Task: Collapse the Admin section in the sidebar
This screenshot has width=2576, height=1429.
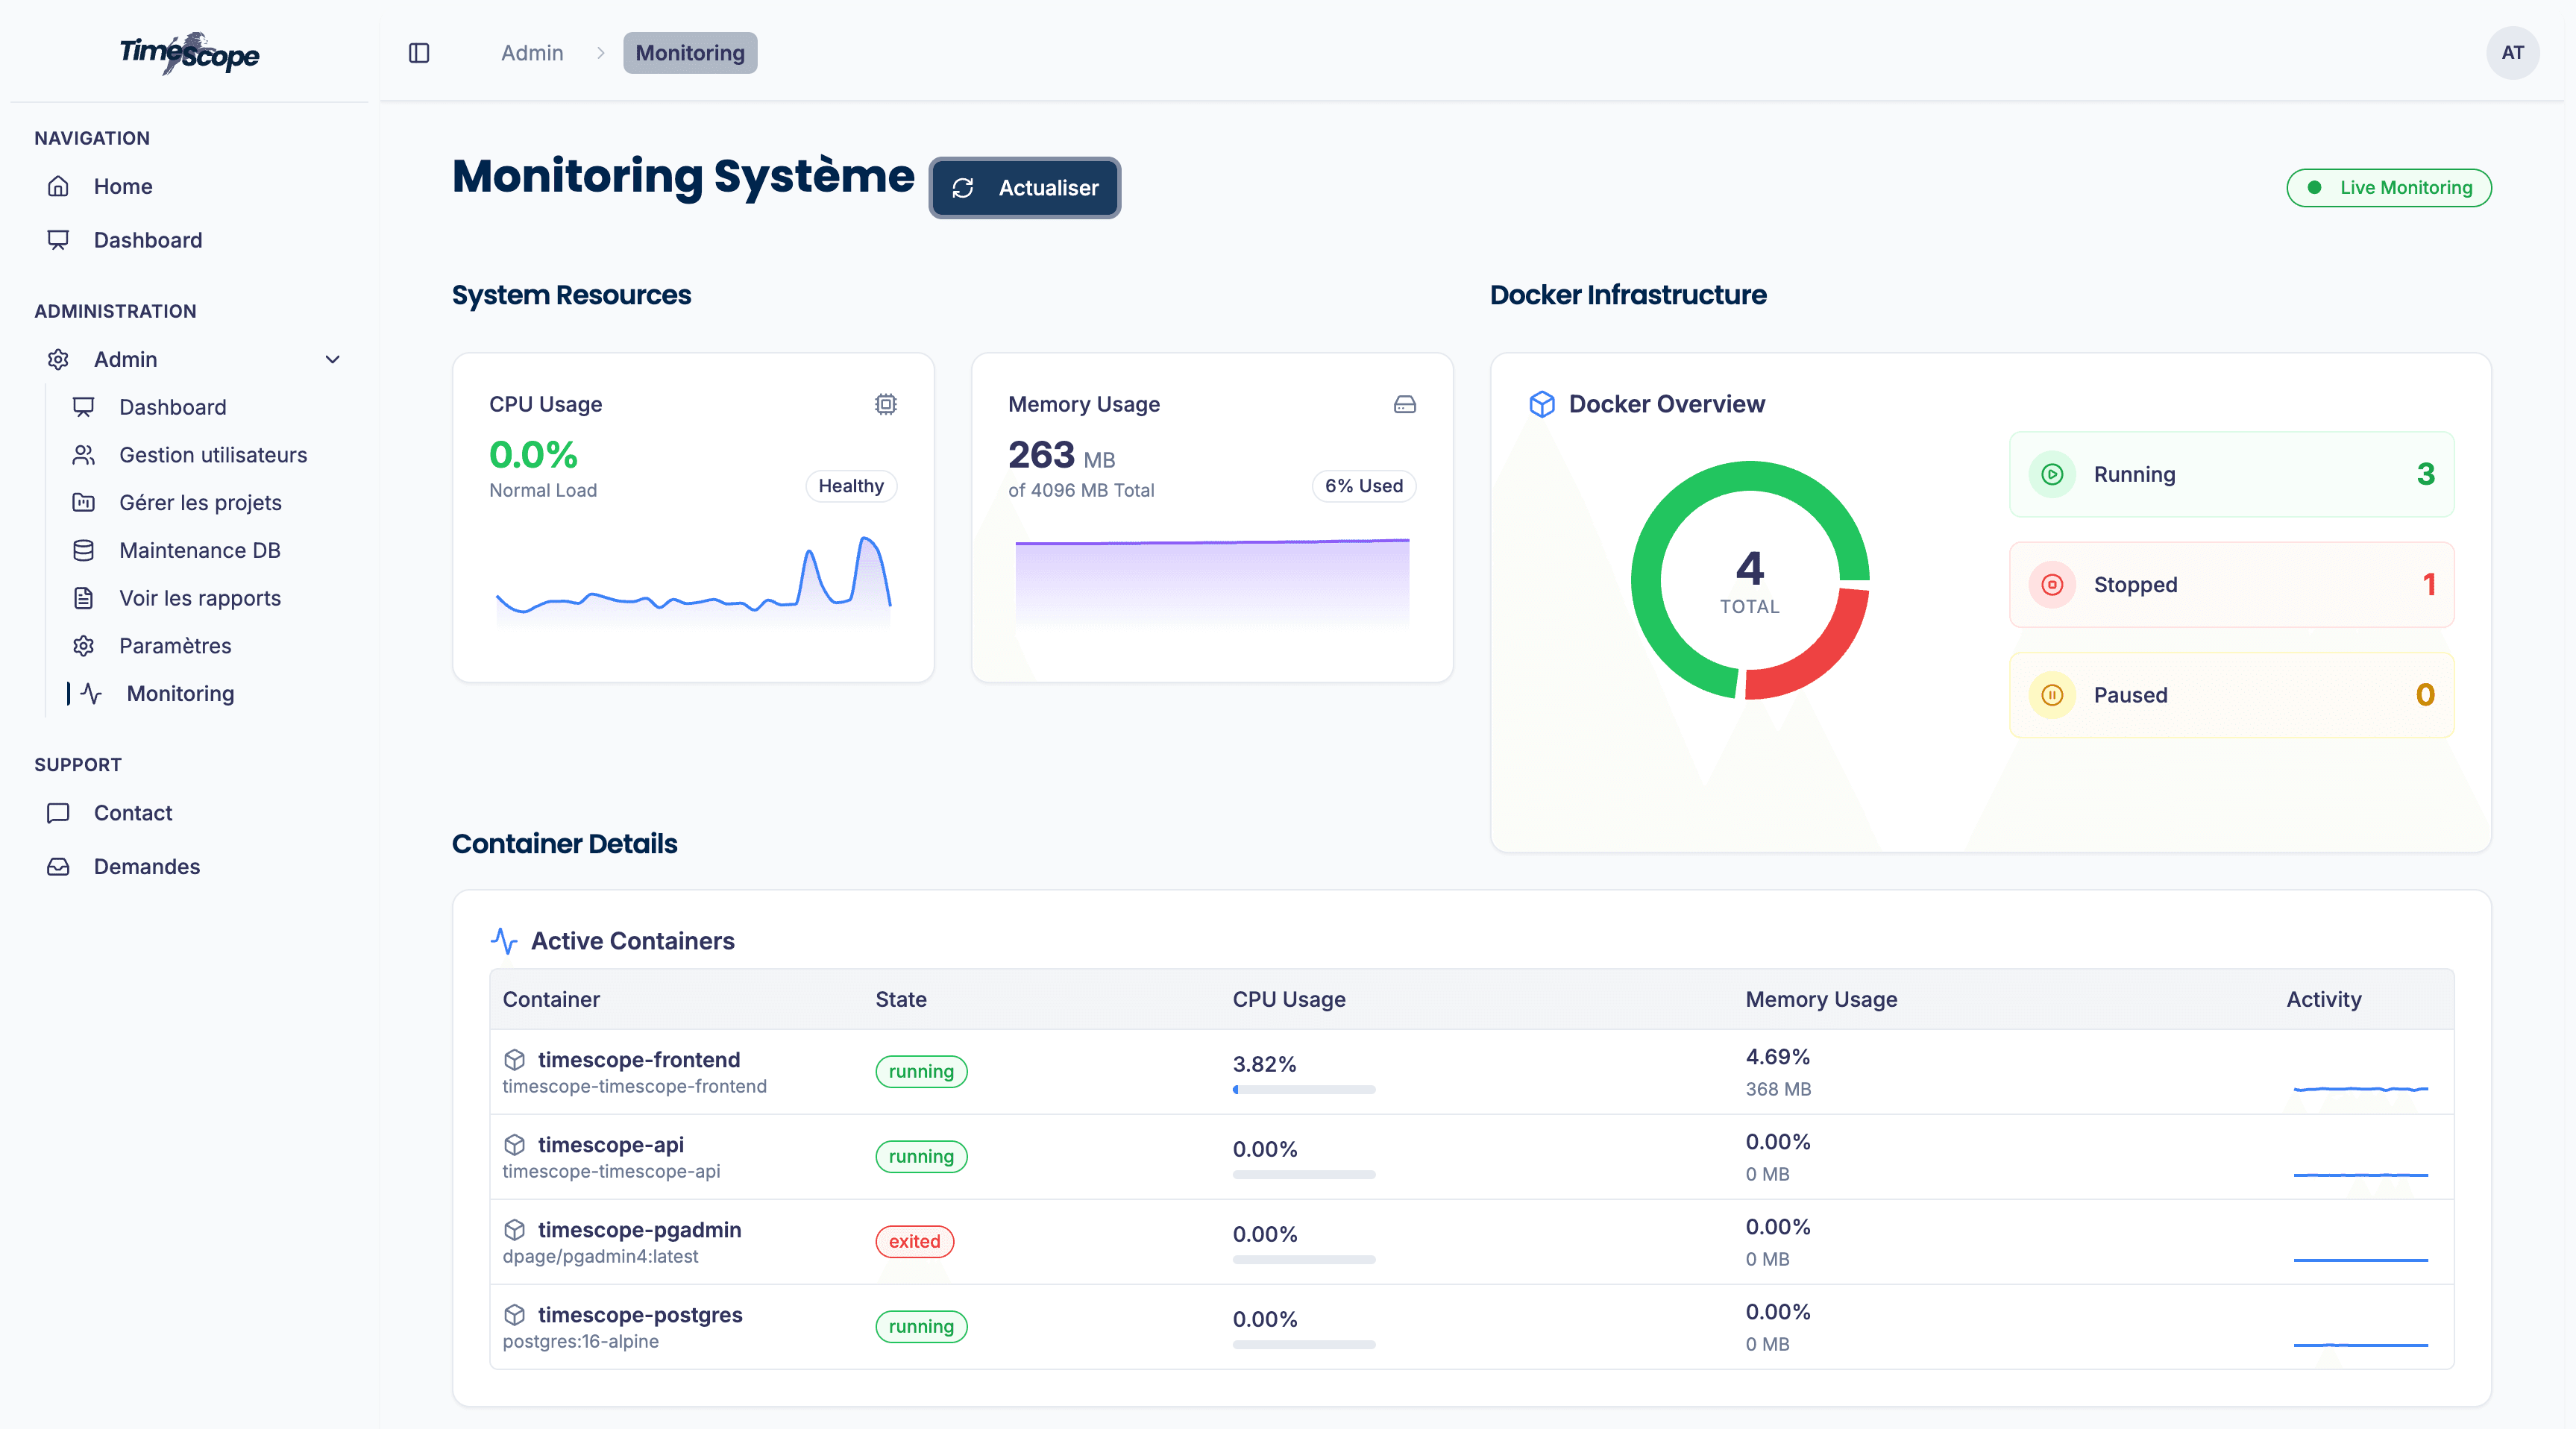Action: [333, 359]
